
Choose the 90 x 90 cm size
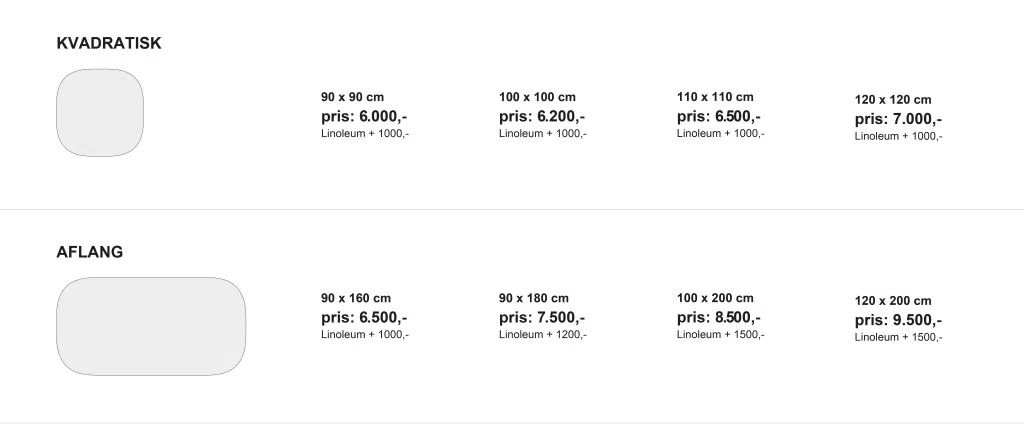tap(353, 97)
